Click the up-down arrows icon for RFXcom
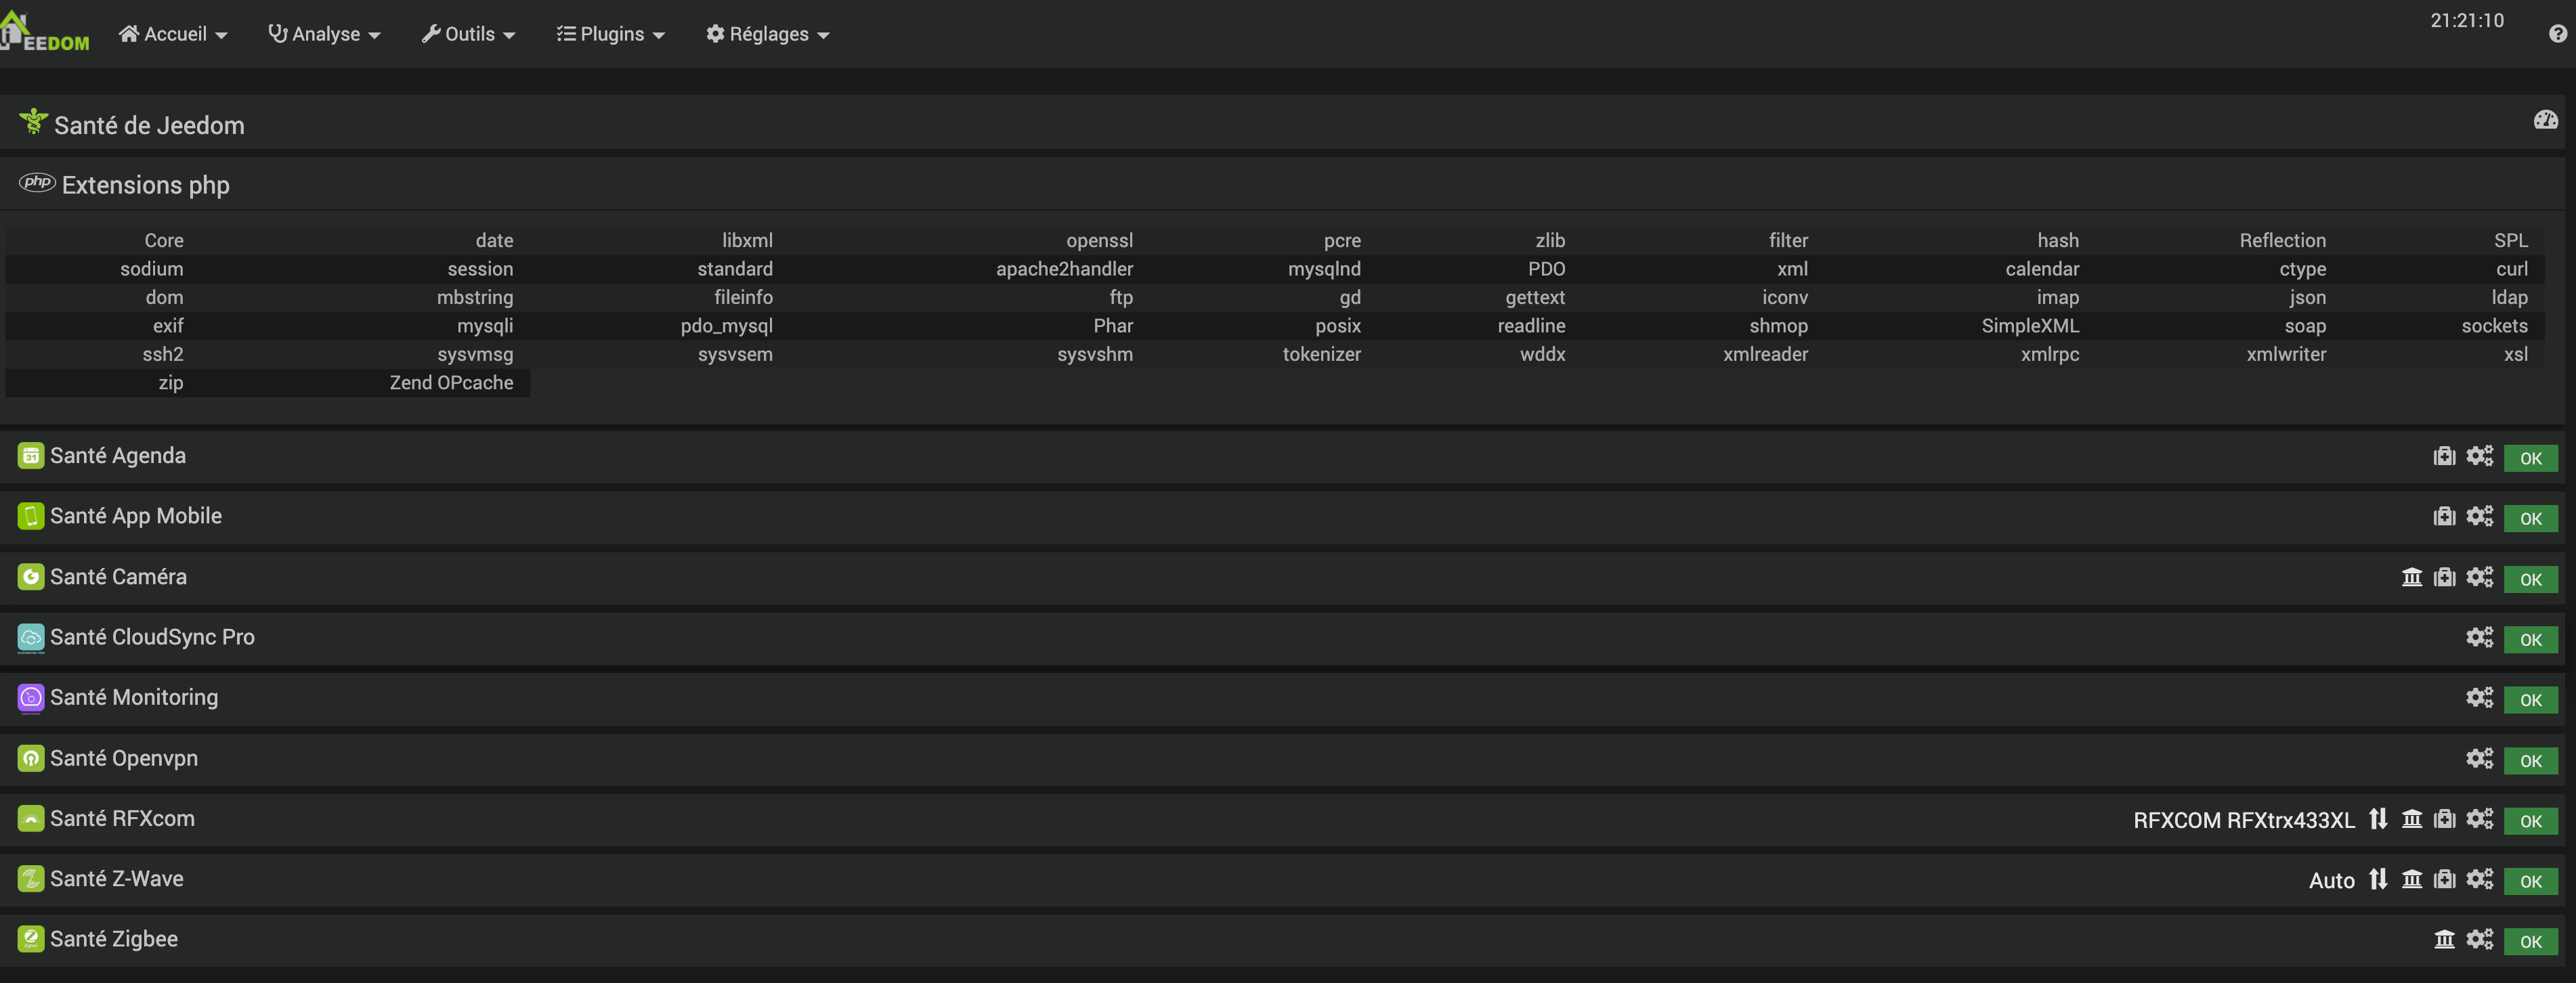This screenshot has width=2576, height=983. click(x=2378, y=819)
